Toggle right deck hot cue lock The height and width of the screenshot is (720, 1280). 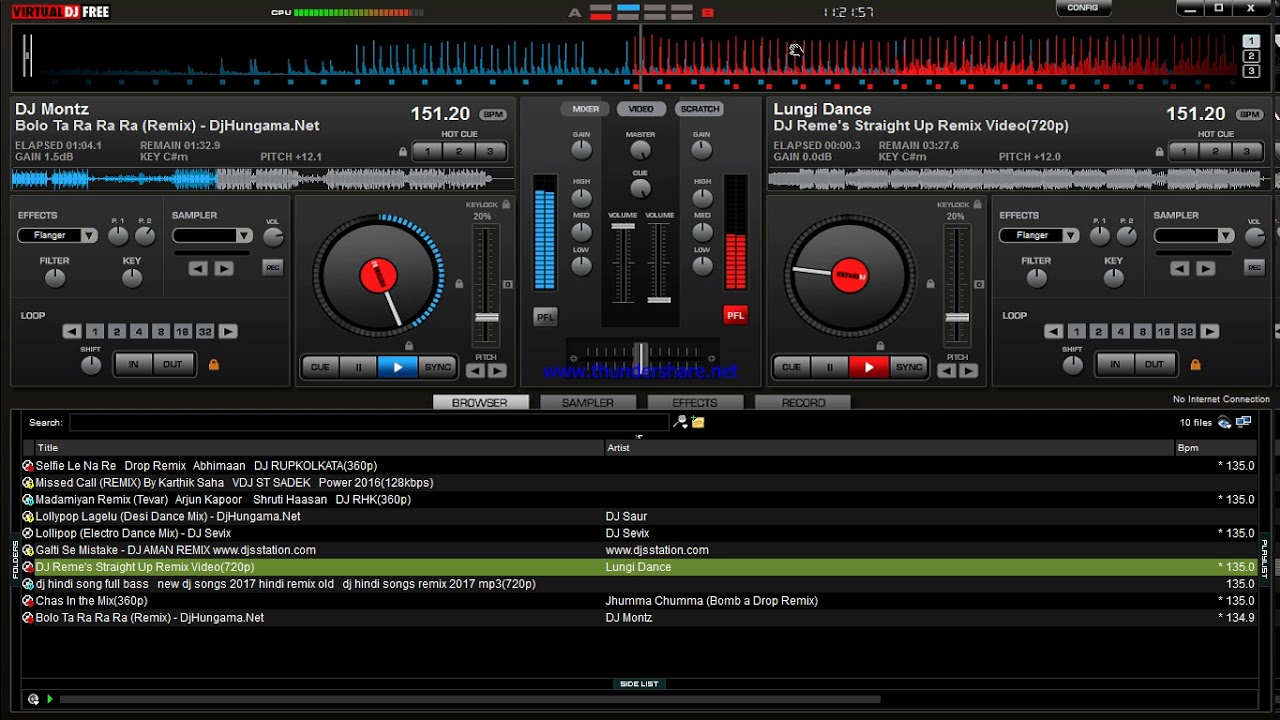pyautogui.click(x=1160, y=152)
